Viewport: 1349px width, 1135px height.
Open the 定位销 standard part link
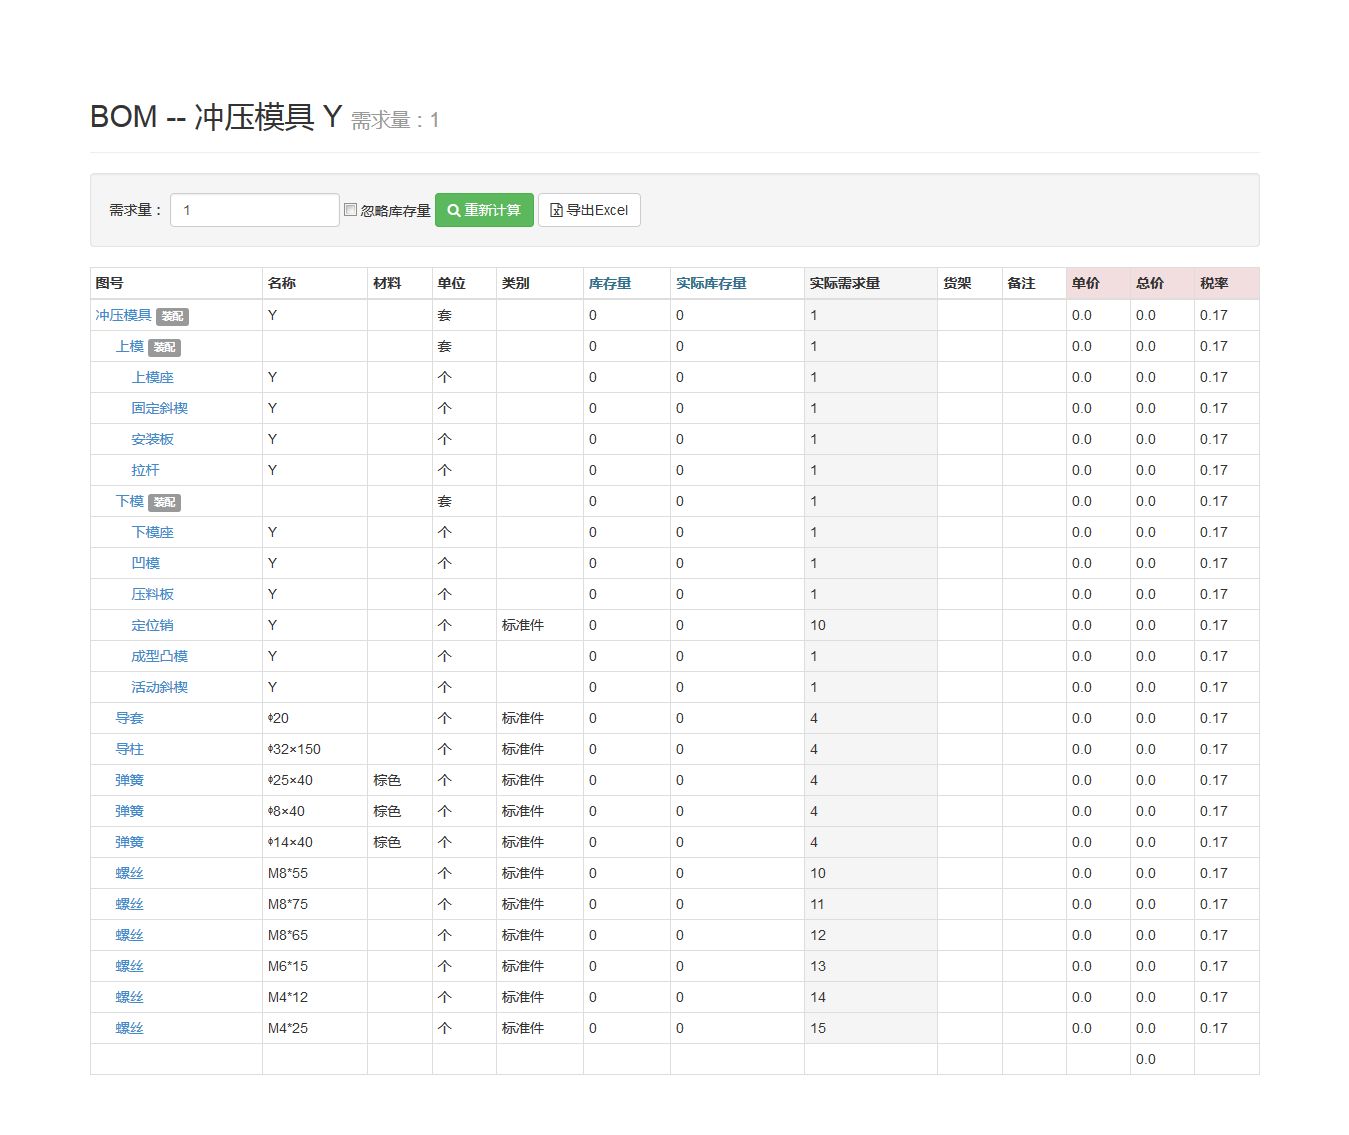click(x=152, y=625)
